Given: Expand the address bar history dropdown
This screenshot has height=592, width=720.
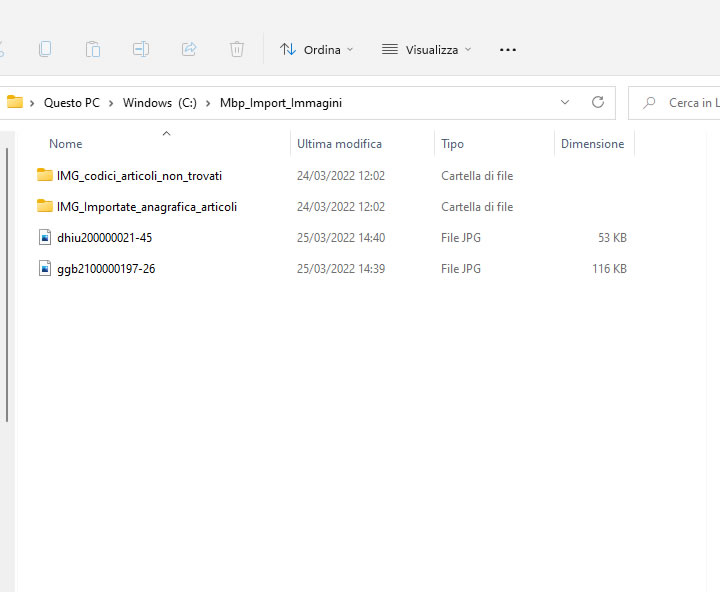Looking at the screenshot, I should (x=565, y=102).
